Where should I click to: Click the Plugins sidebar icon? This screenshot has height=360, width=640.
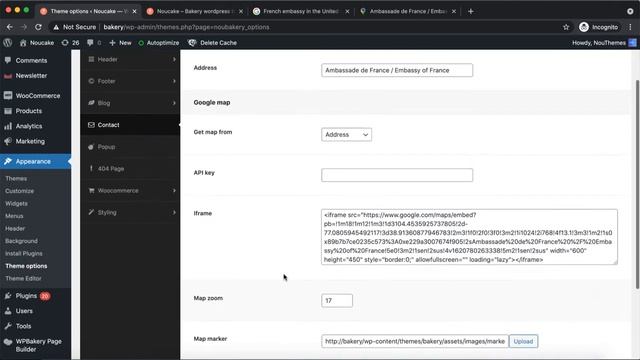coord(8,296)
